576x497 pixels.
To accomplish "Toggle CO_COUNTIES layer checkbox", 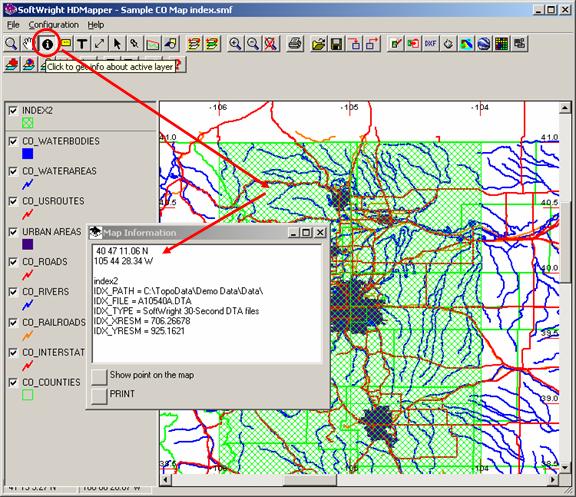I will pos(13,383).
